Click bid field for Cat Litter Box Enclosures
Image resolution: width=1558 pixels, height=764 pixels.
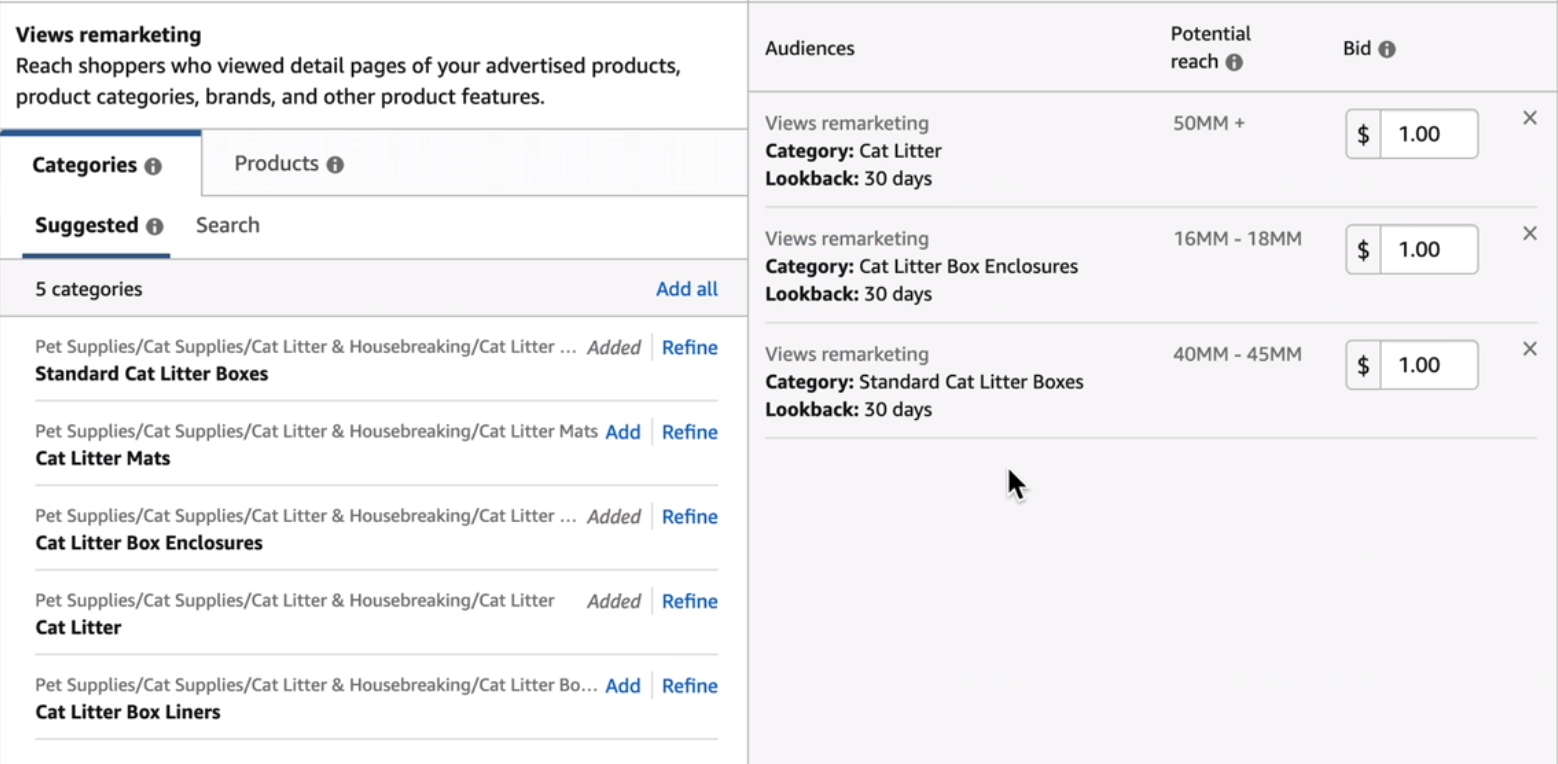click(x=1427, y=250)
